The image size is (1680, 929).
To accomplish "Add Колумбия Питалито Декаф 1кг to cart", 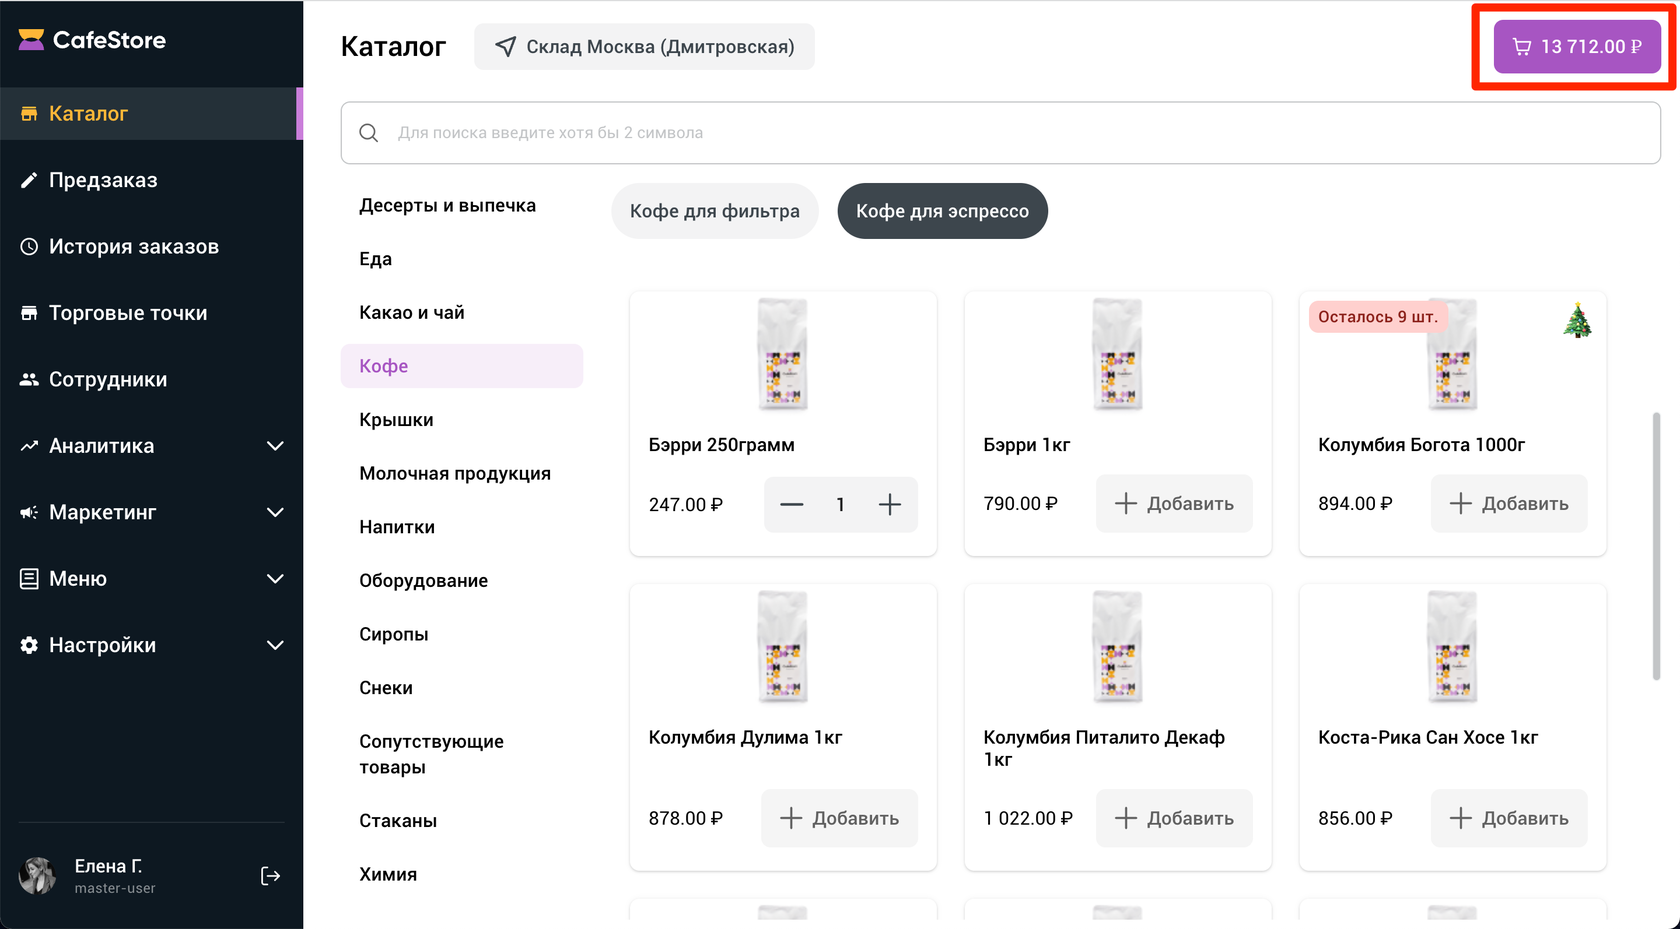I will point(1174,818).
